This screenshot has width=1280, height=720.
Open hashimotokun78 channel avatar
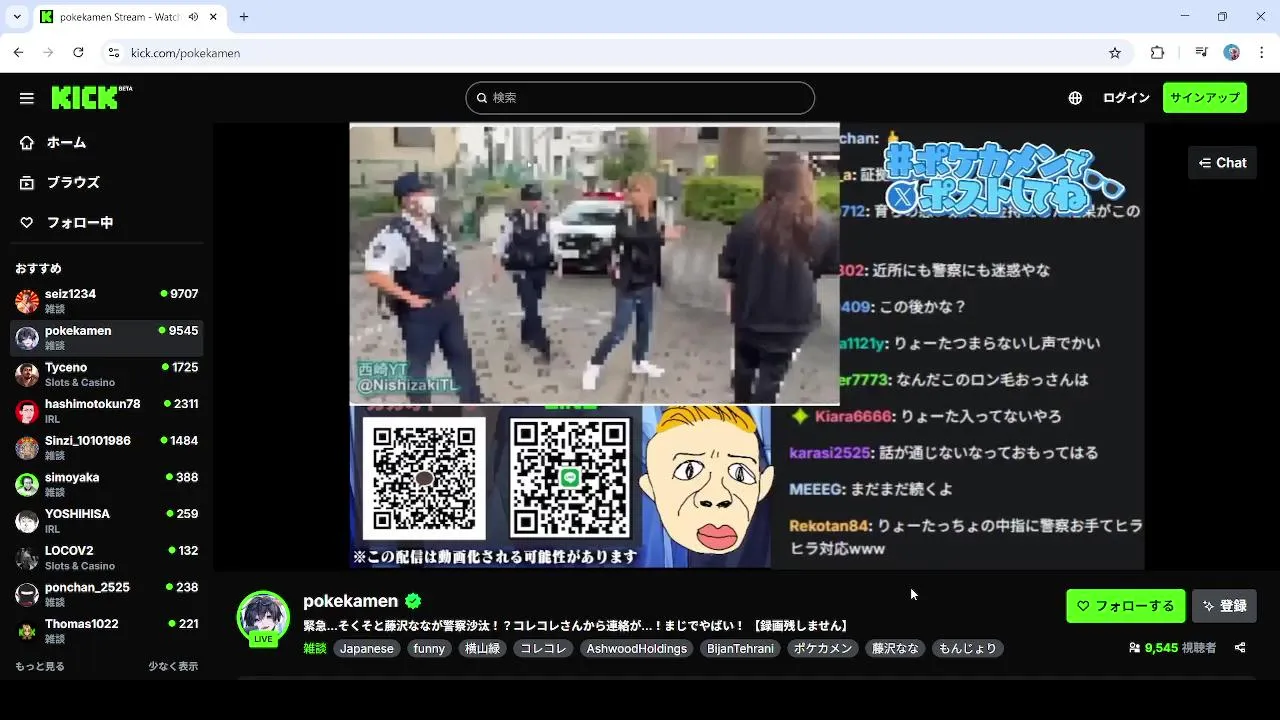pos(27,411)
